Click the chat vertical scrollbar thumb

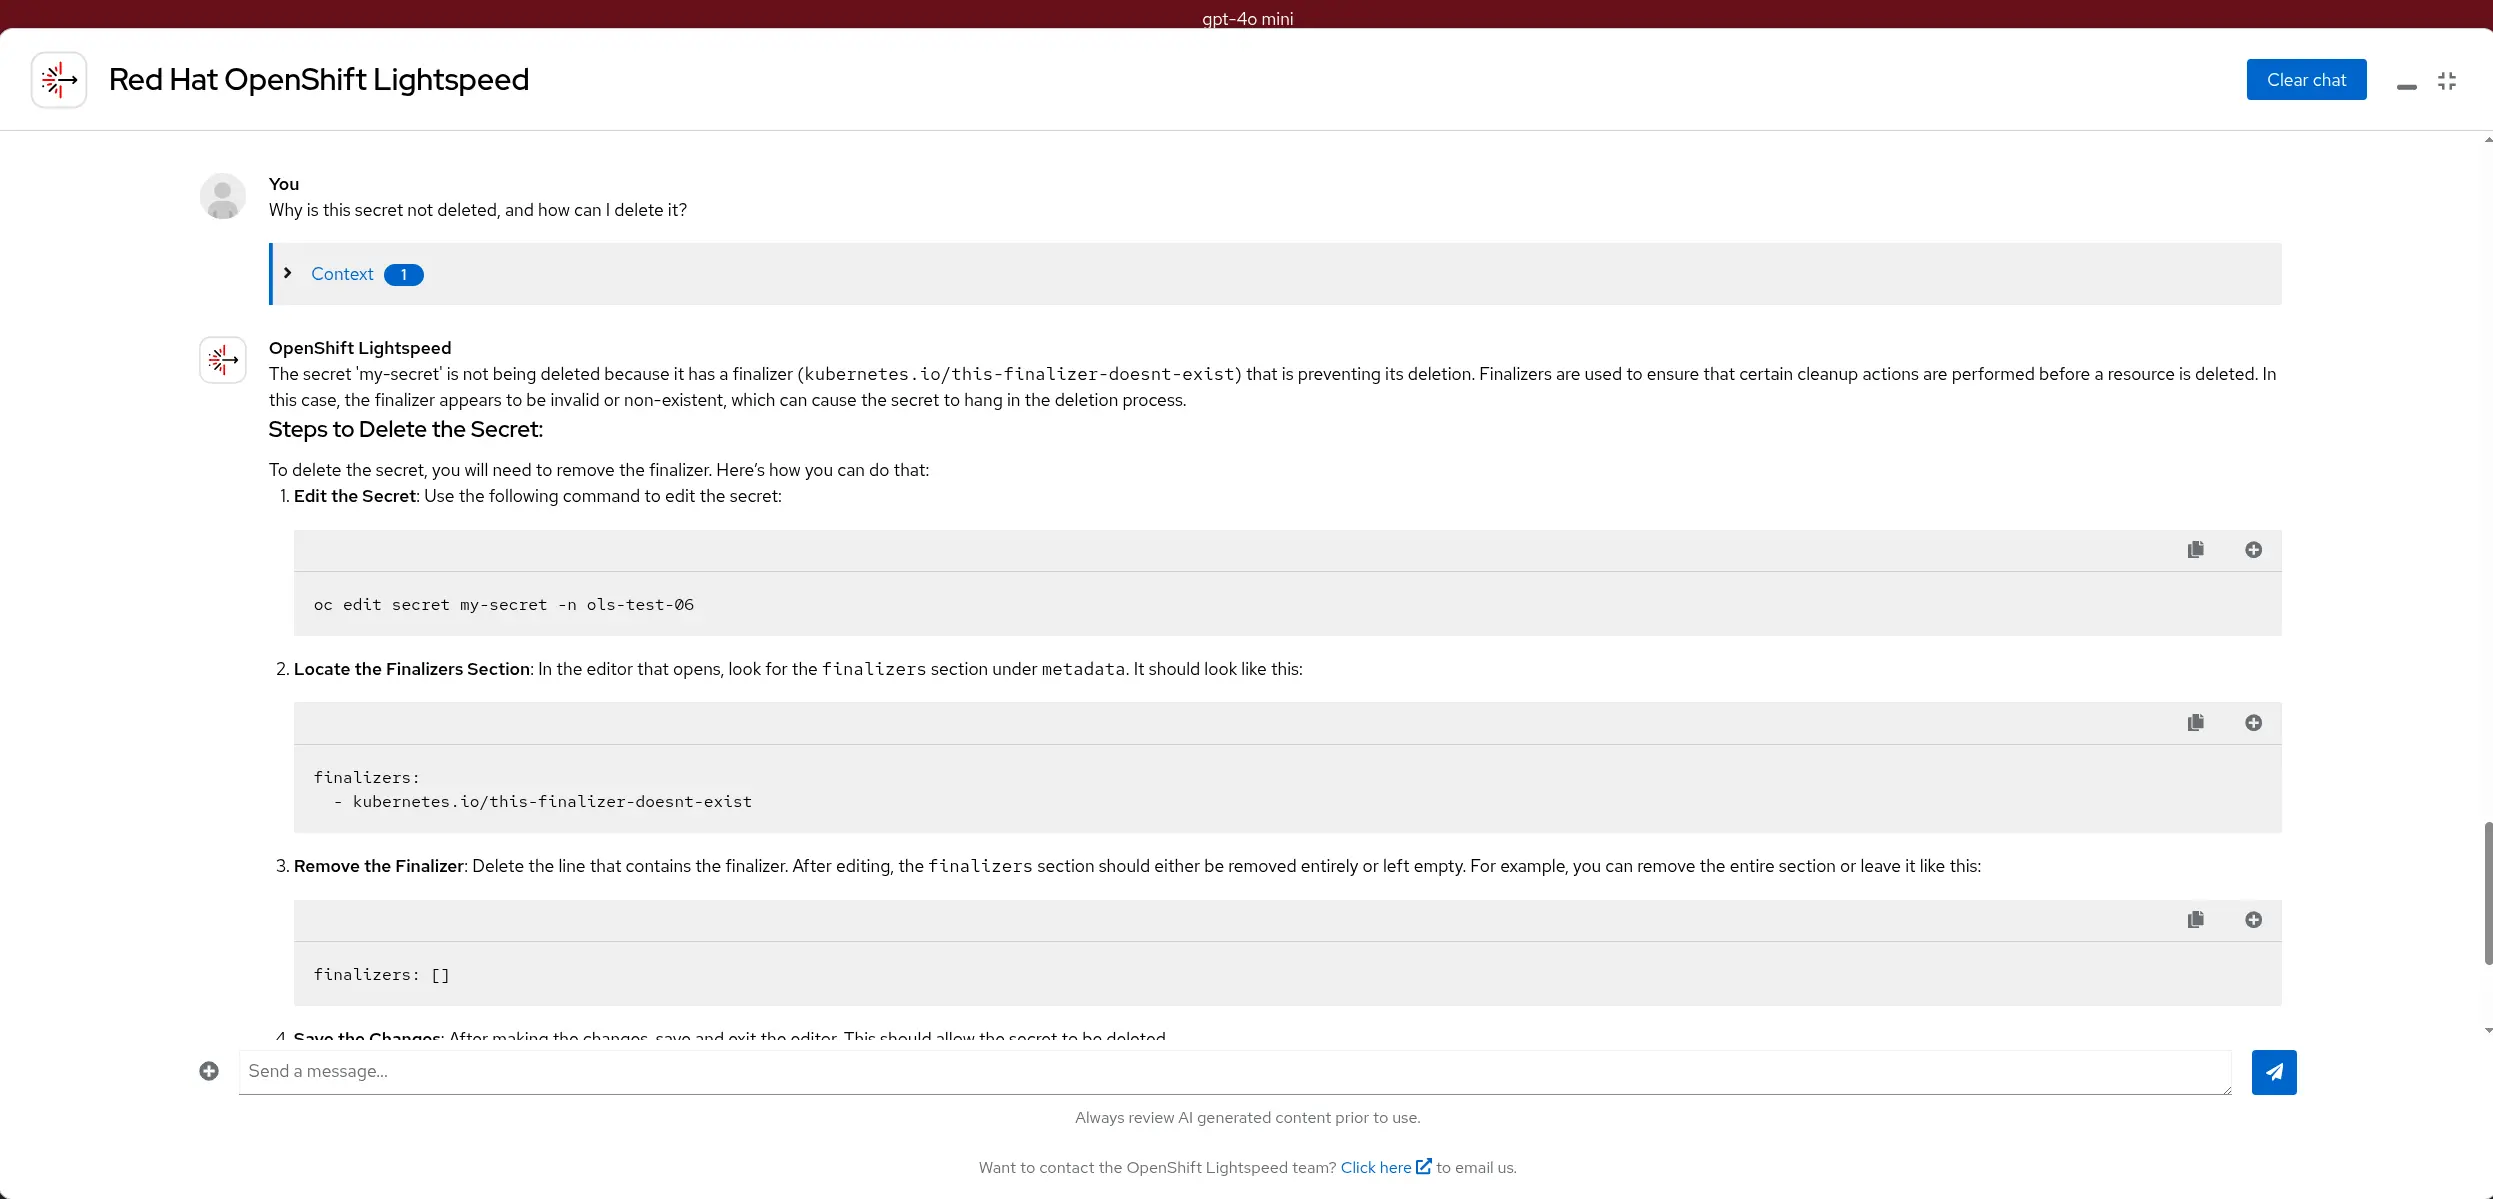[2488, 893]
